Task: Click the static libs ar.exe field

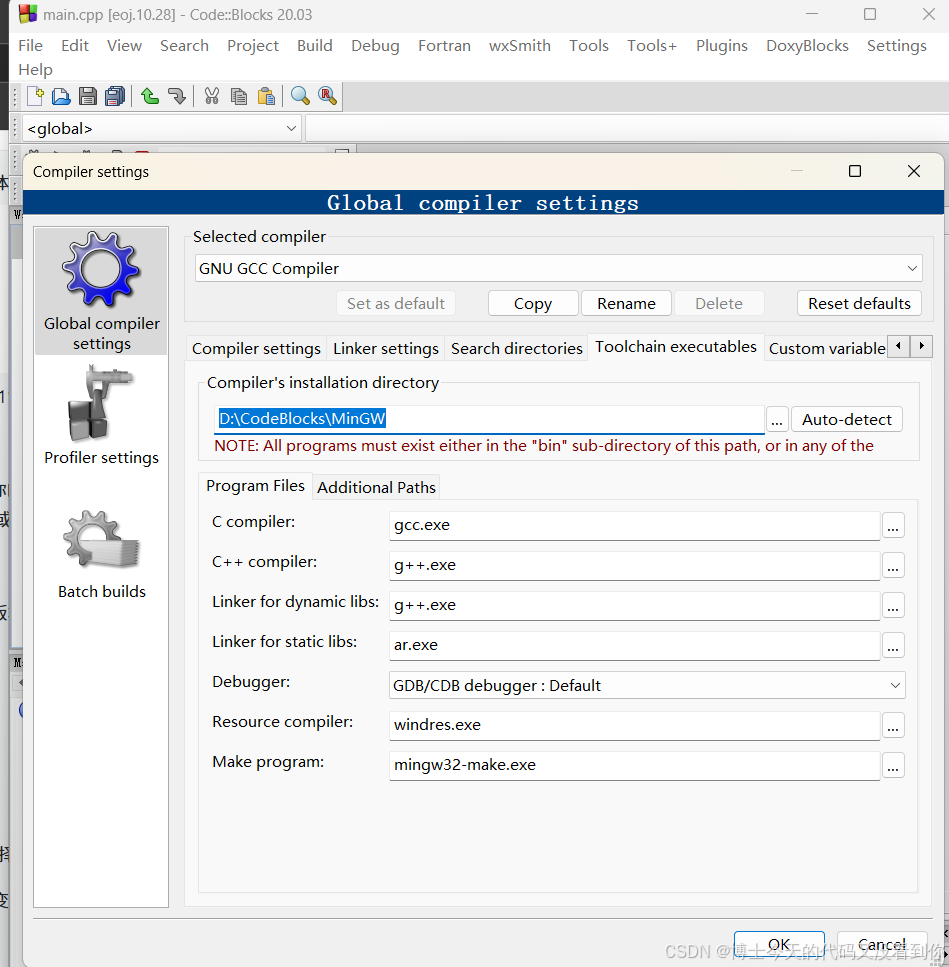Action: click(635, 645)
